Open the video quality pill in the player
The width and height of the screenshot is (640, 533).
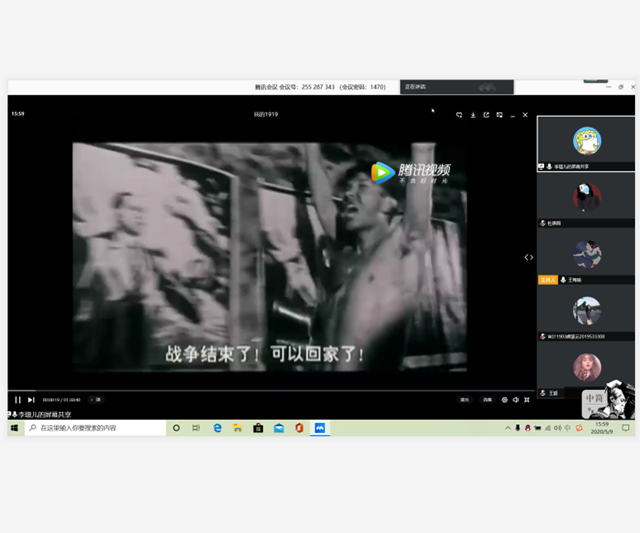(x=464, y=400)
